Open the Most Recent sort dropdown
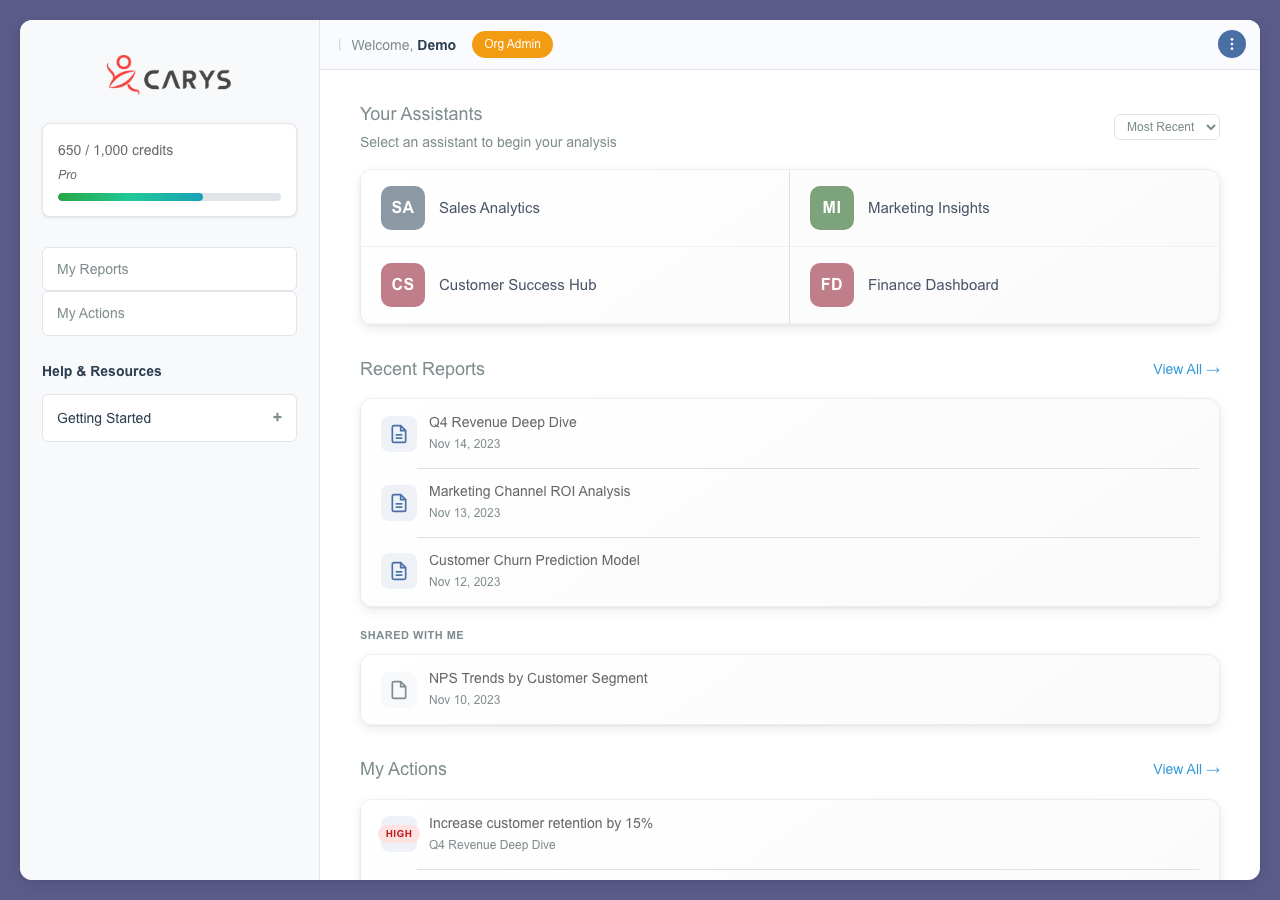1280x900 pixels. 1167,127
